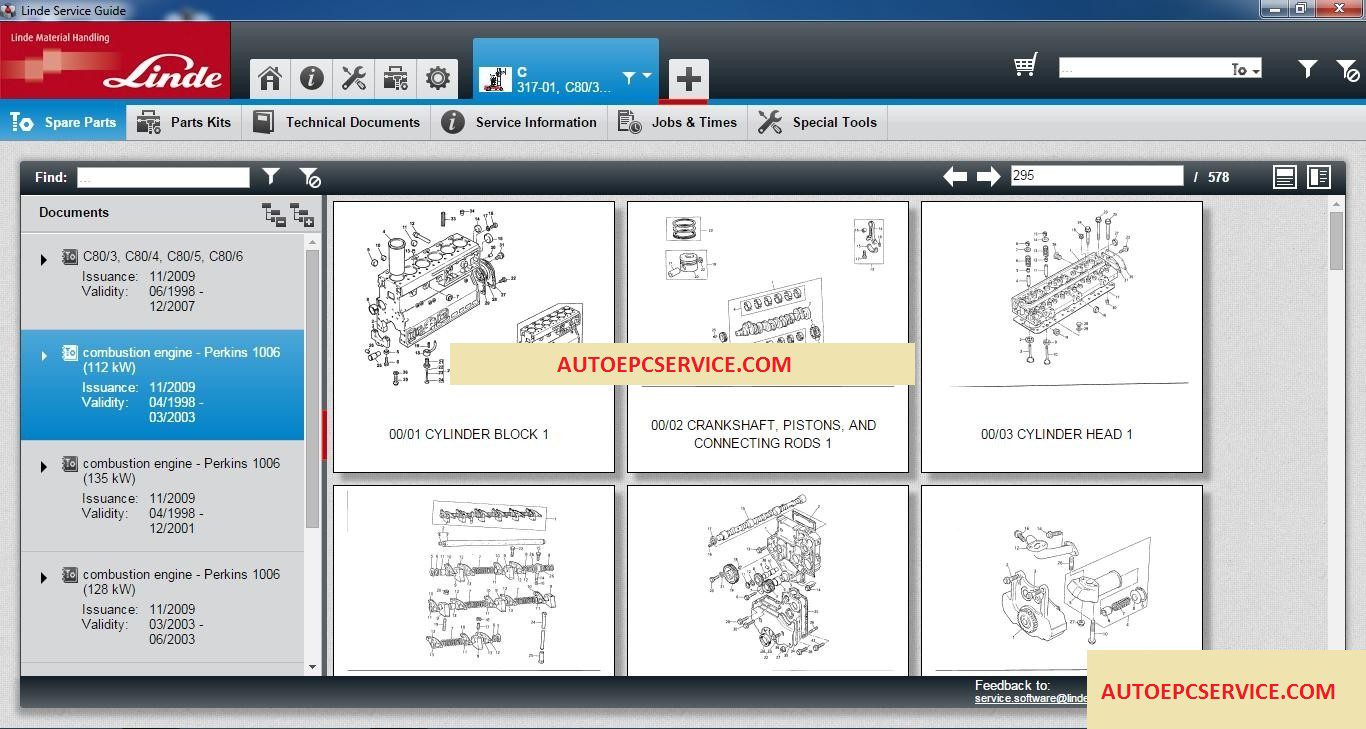
Task: Open the Technical Documents tab
Action: click(336, 122)
